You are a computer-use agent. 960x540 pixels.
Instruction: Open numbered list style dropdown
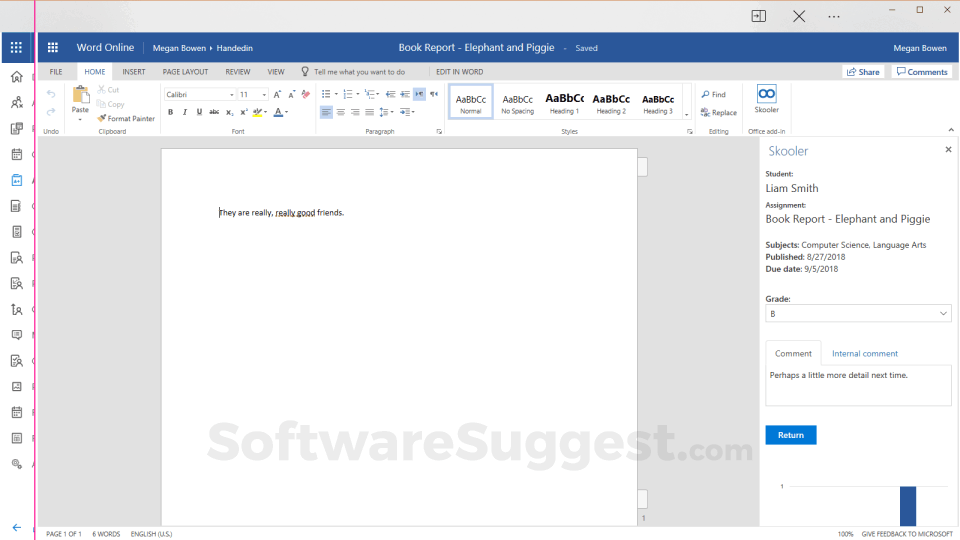pos(358,94)
